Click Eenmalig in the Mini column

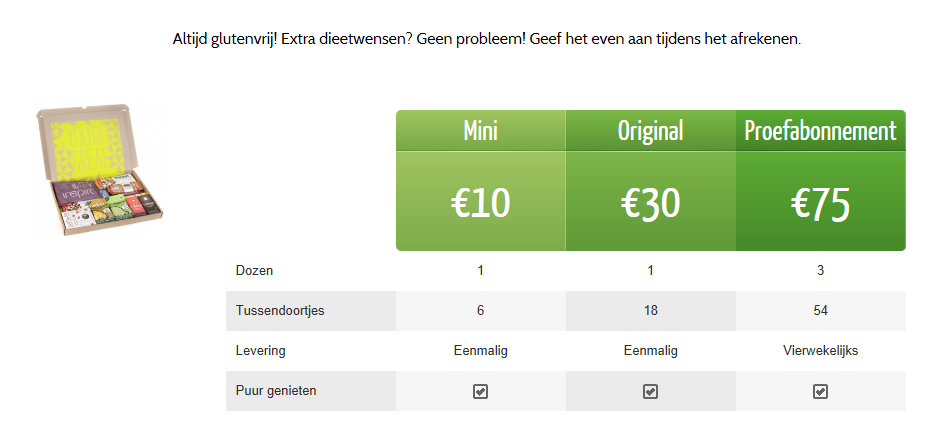click(x=480, y=351)
